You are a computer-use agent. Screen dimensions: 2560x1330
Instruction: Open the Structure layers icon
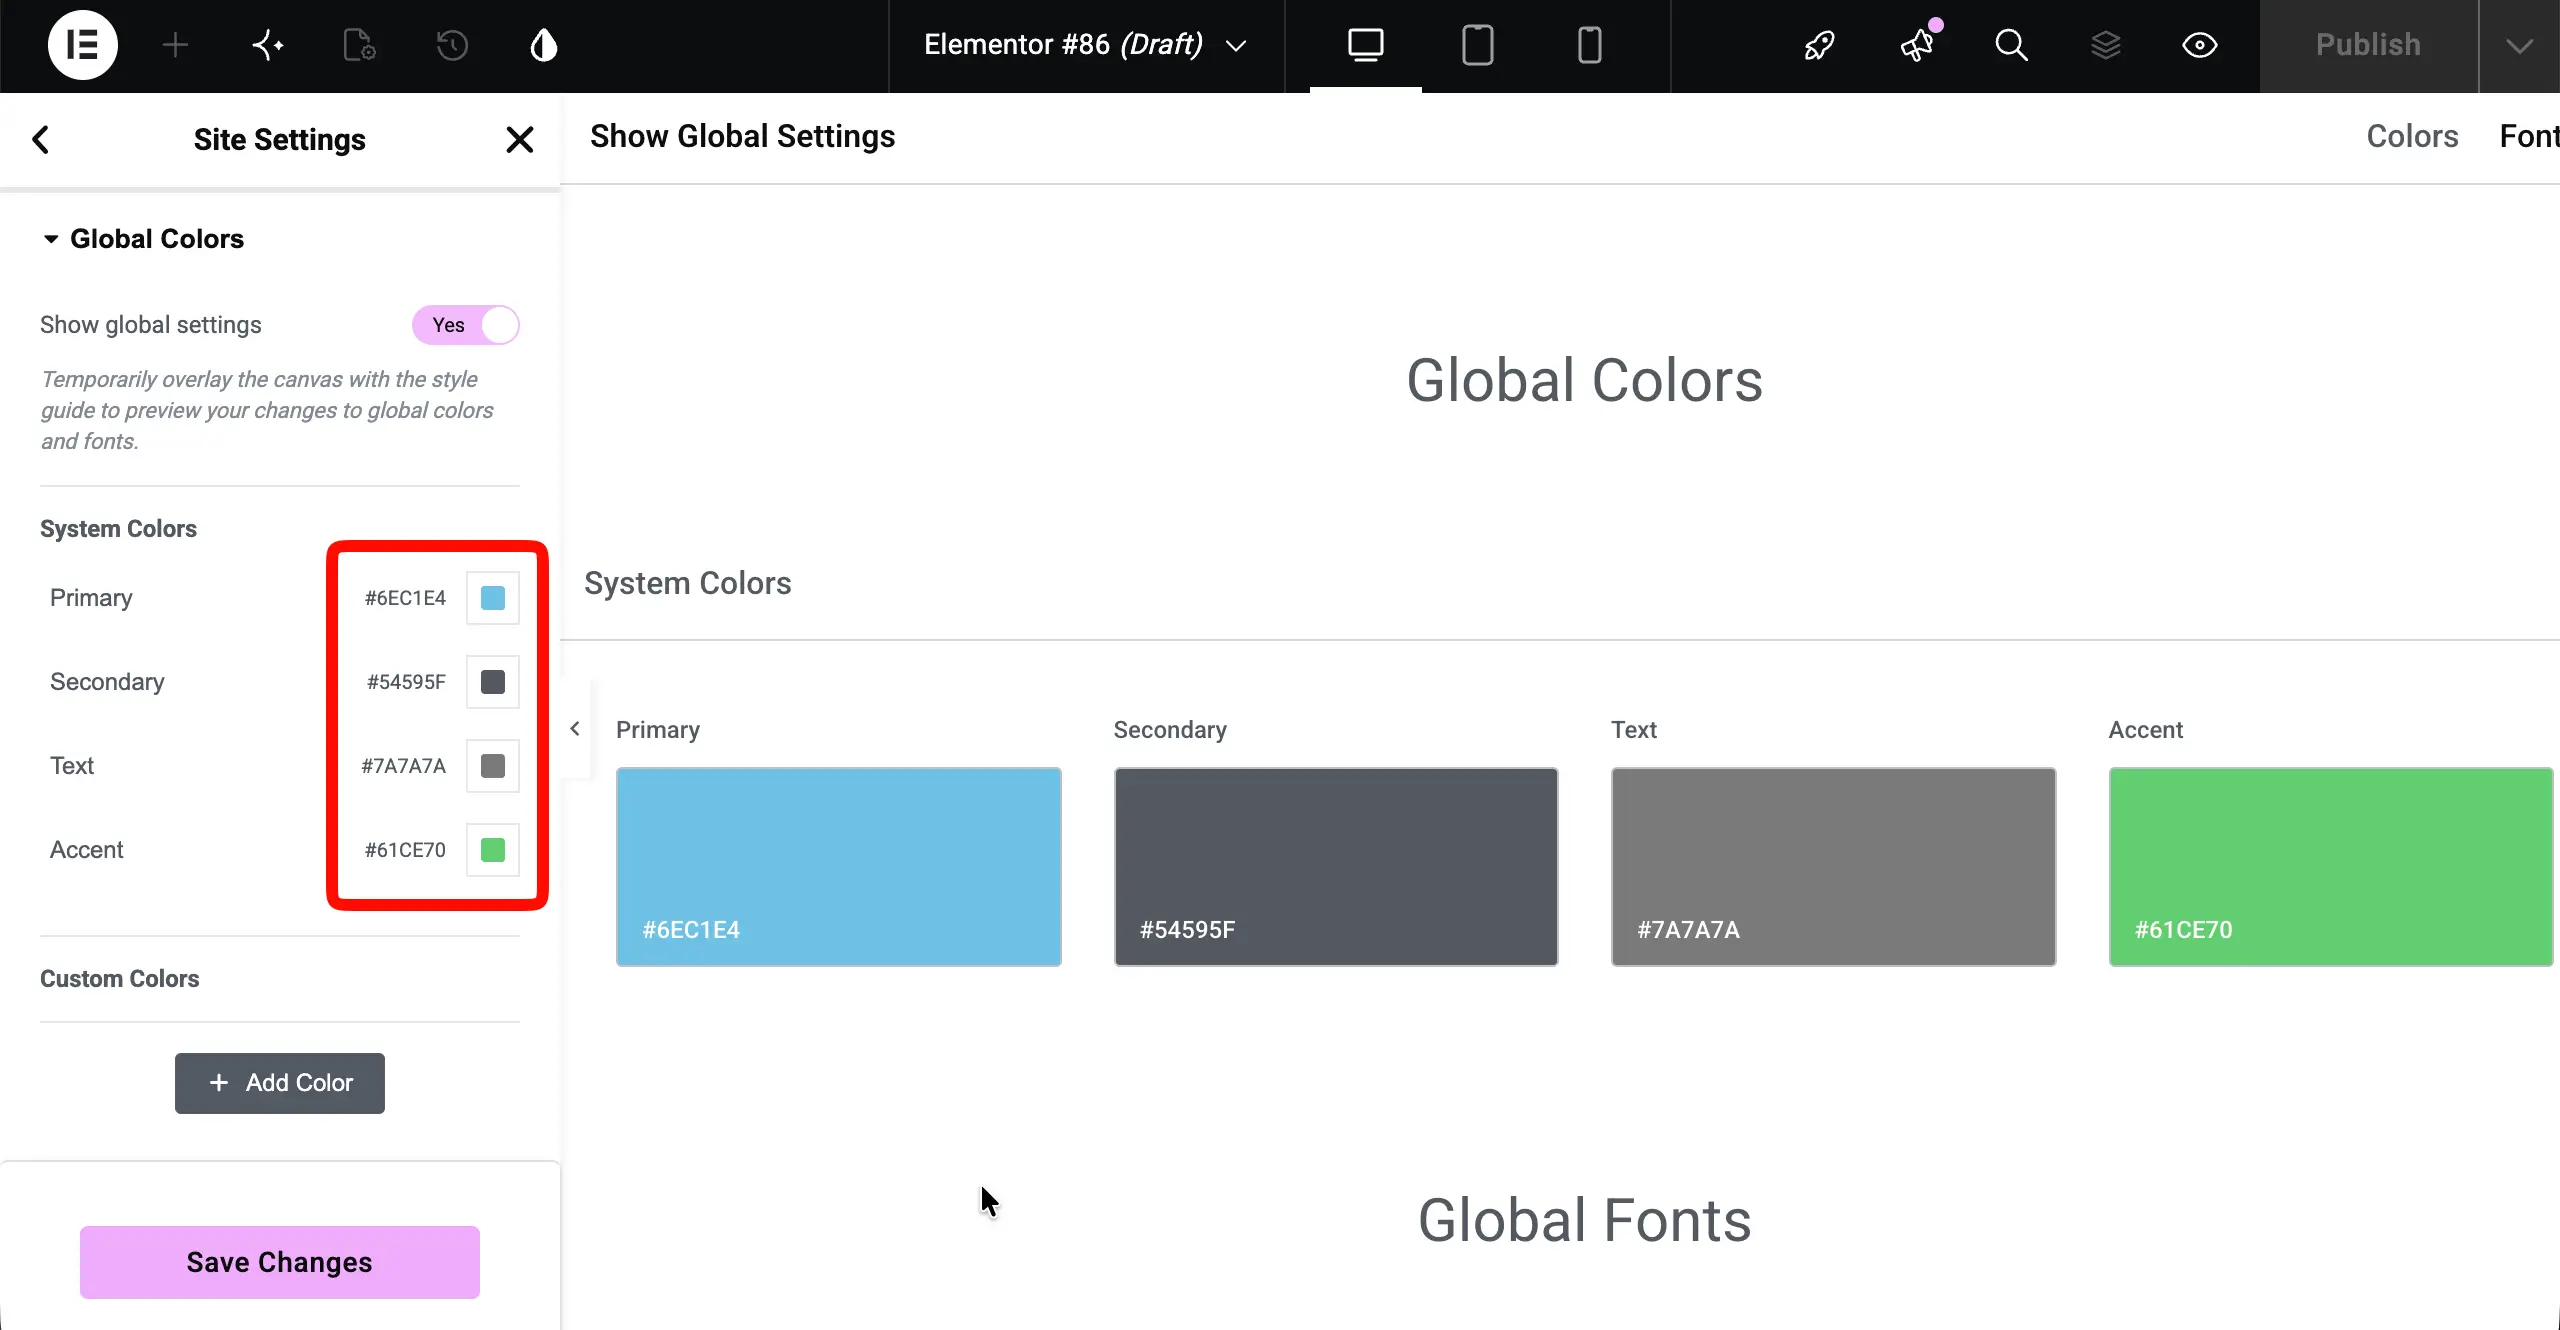pyautogui.click(x=2105, y=45)
